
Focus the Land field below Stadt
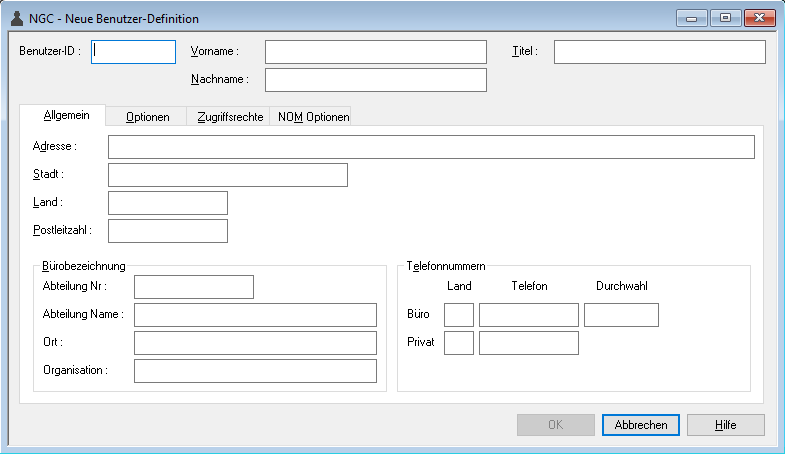pyautogui.click(x=167, y=203)
